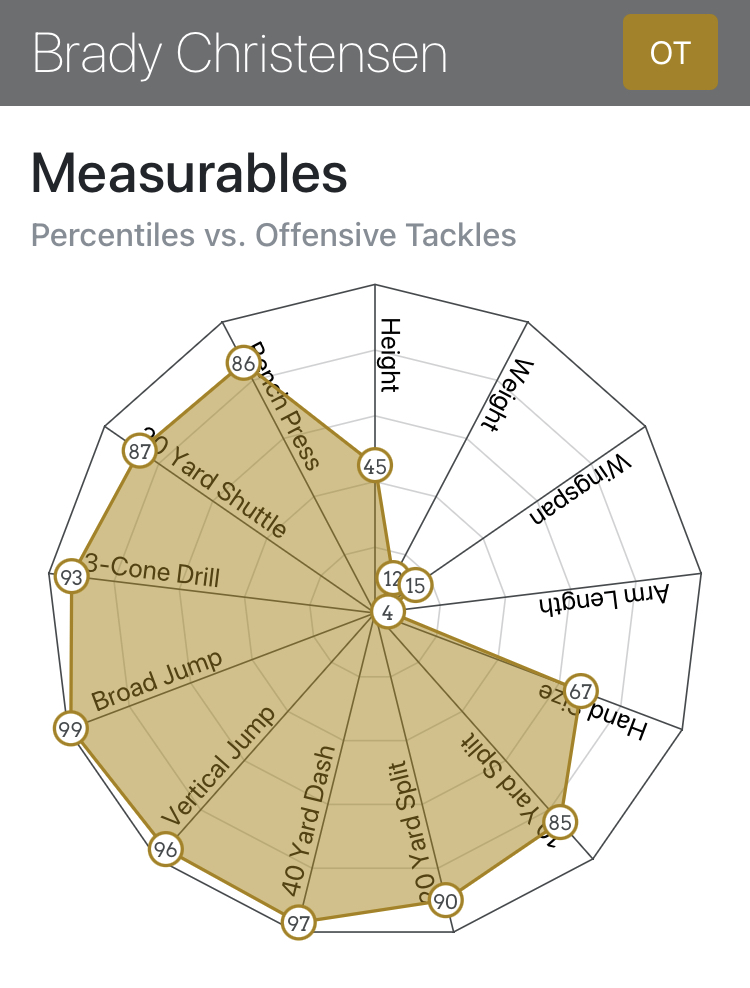Select the 96 Vertical Jump data point

166,849
